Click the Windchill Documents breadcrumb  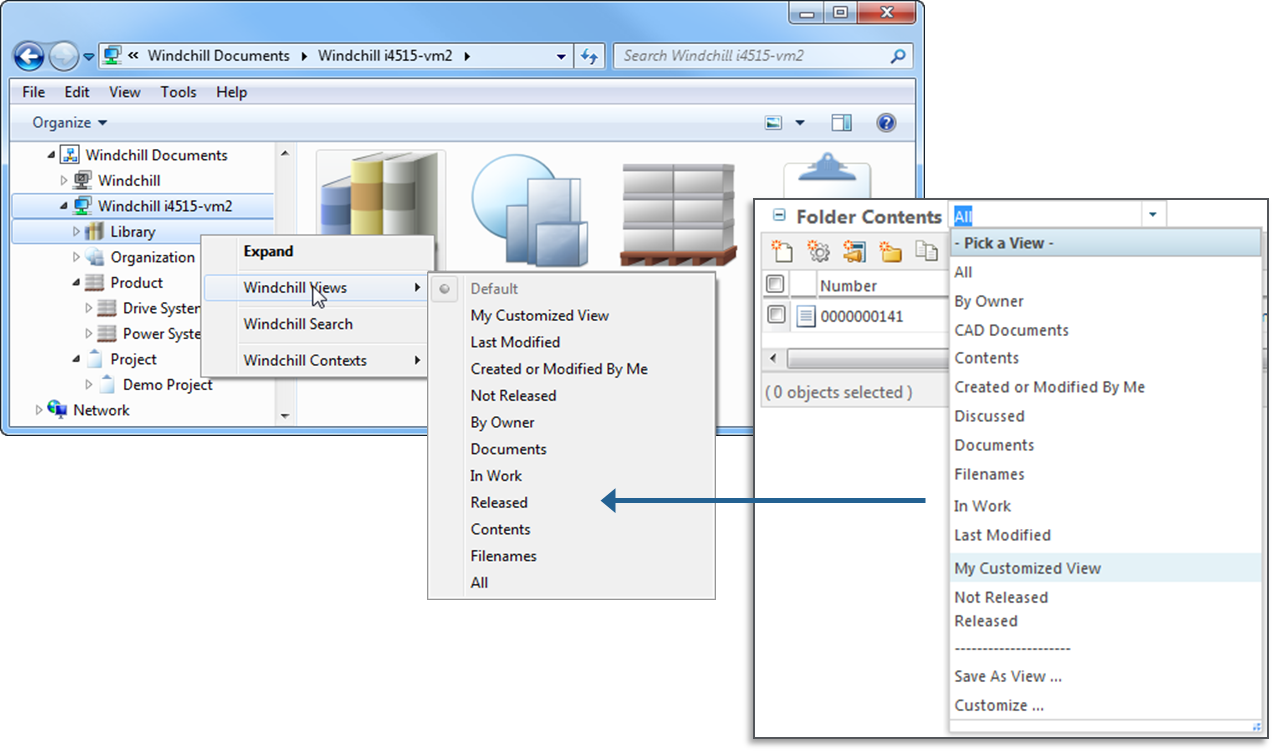(218, 56)
